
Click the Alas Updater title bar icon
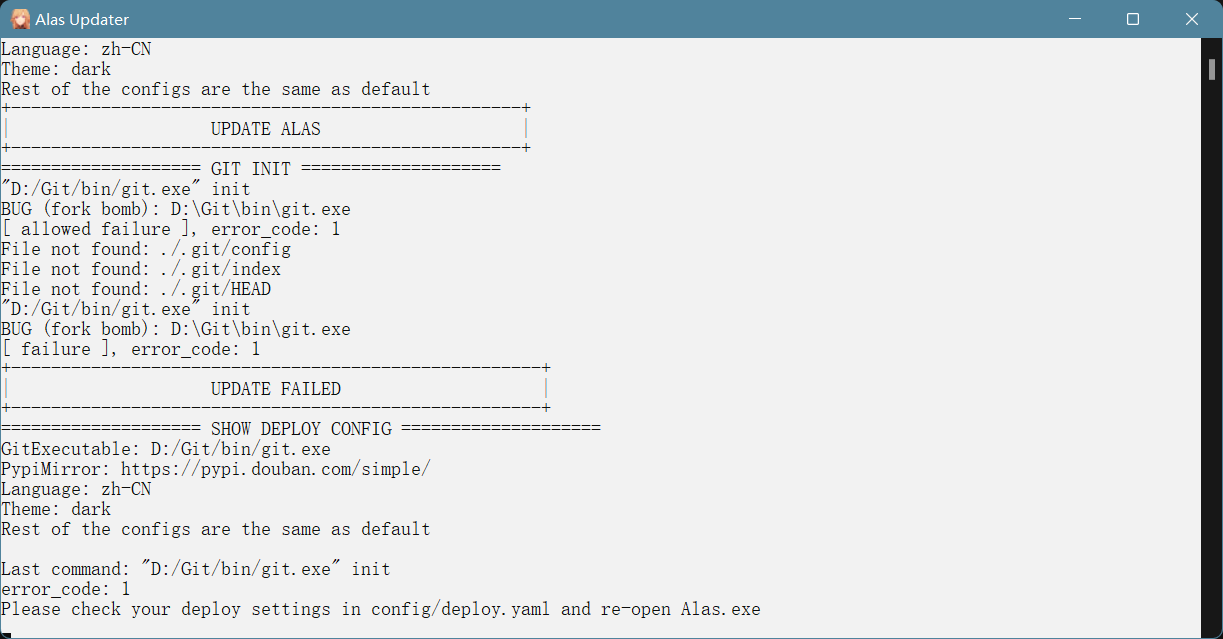click(20, 18)
